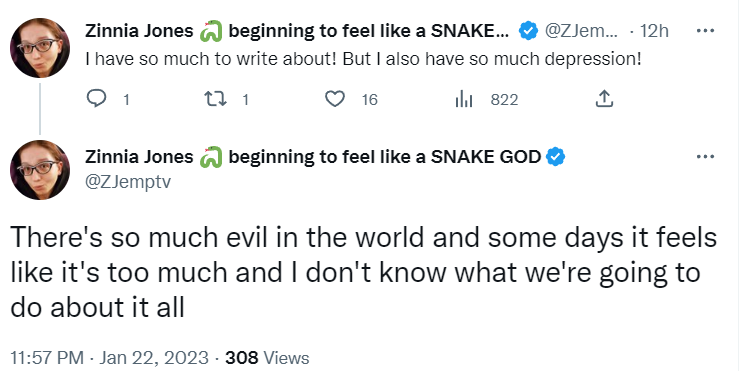
Task: Open the @ZJemptv handle link
Action: click(x=128, y=181)
